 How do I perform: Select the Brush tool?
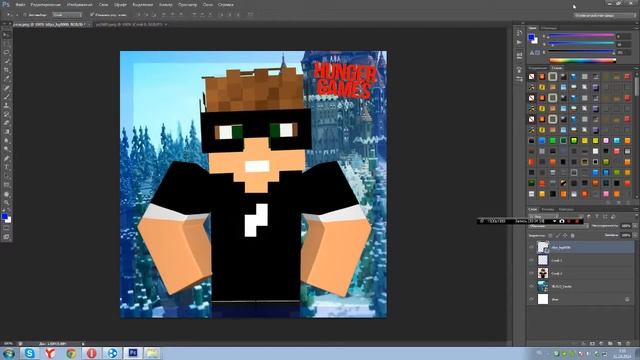(x=6, y=96)
